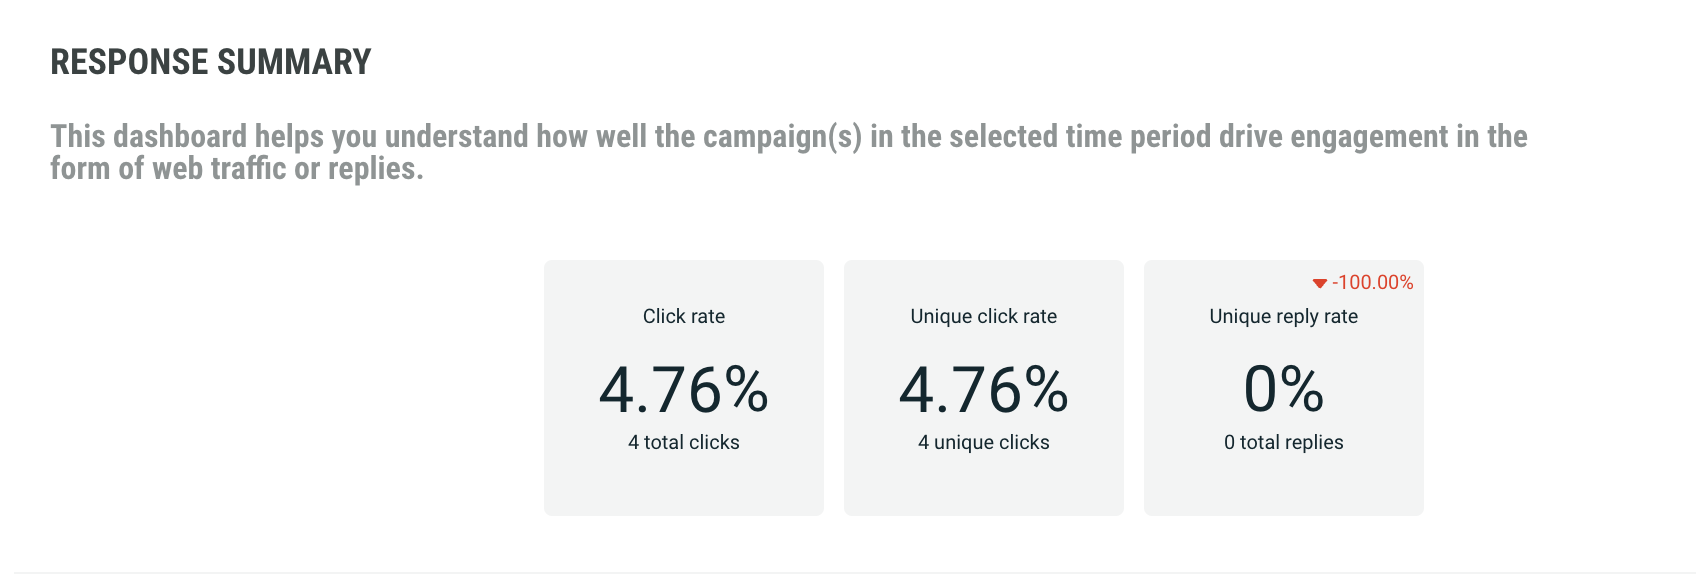
Task: Click the 0% unique reply rate value
Action: [x=1284, y=389]
